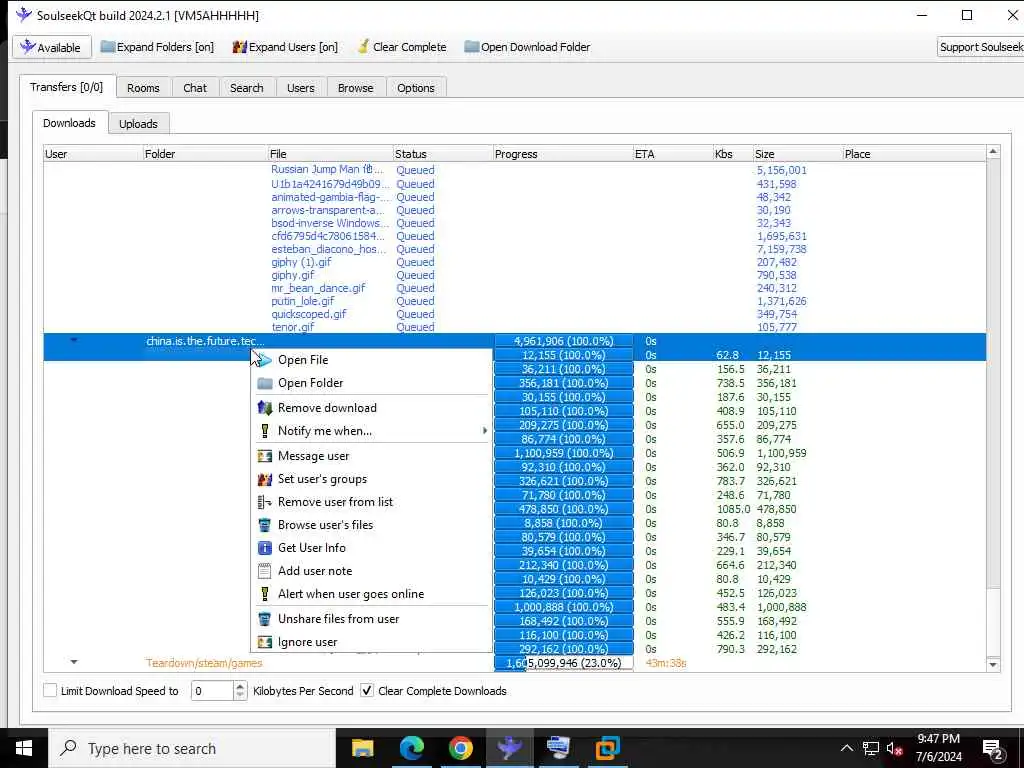Image resolution: width=1024 pixels, height=768 pixels.
Task: Launch Google Chrome from taskbar
Action: (x=460, y=748)
